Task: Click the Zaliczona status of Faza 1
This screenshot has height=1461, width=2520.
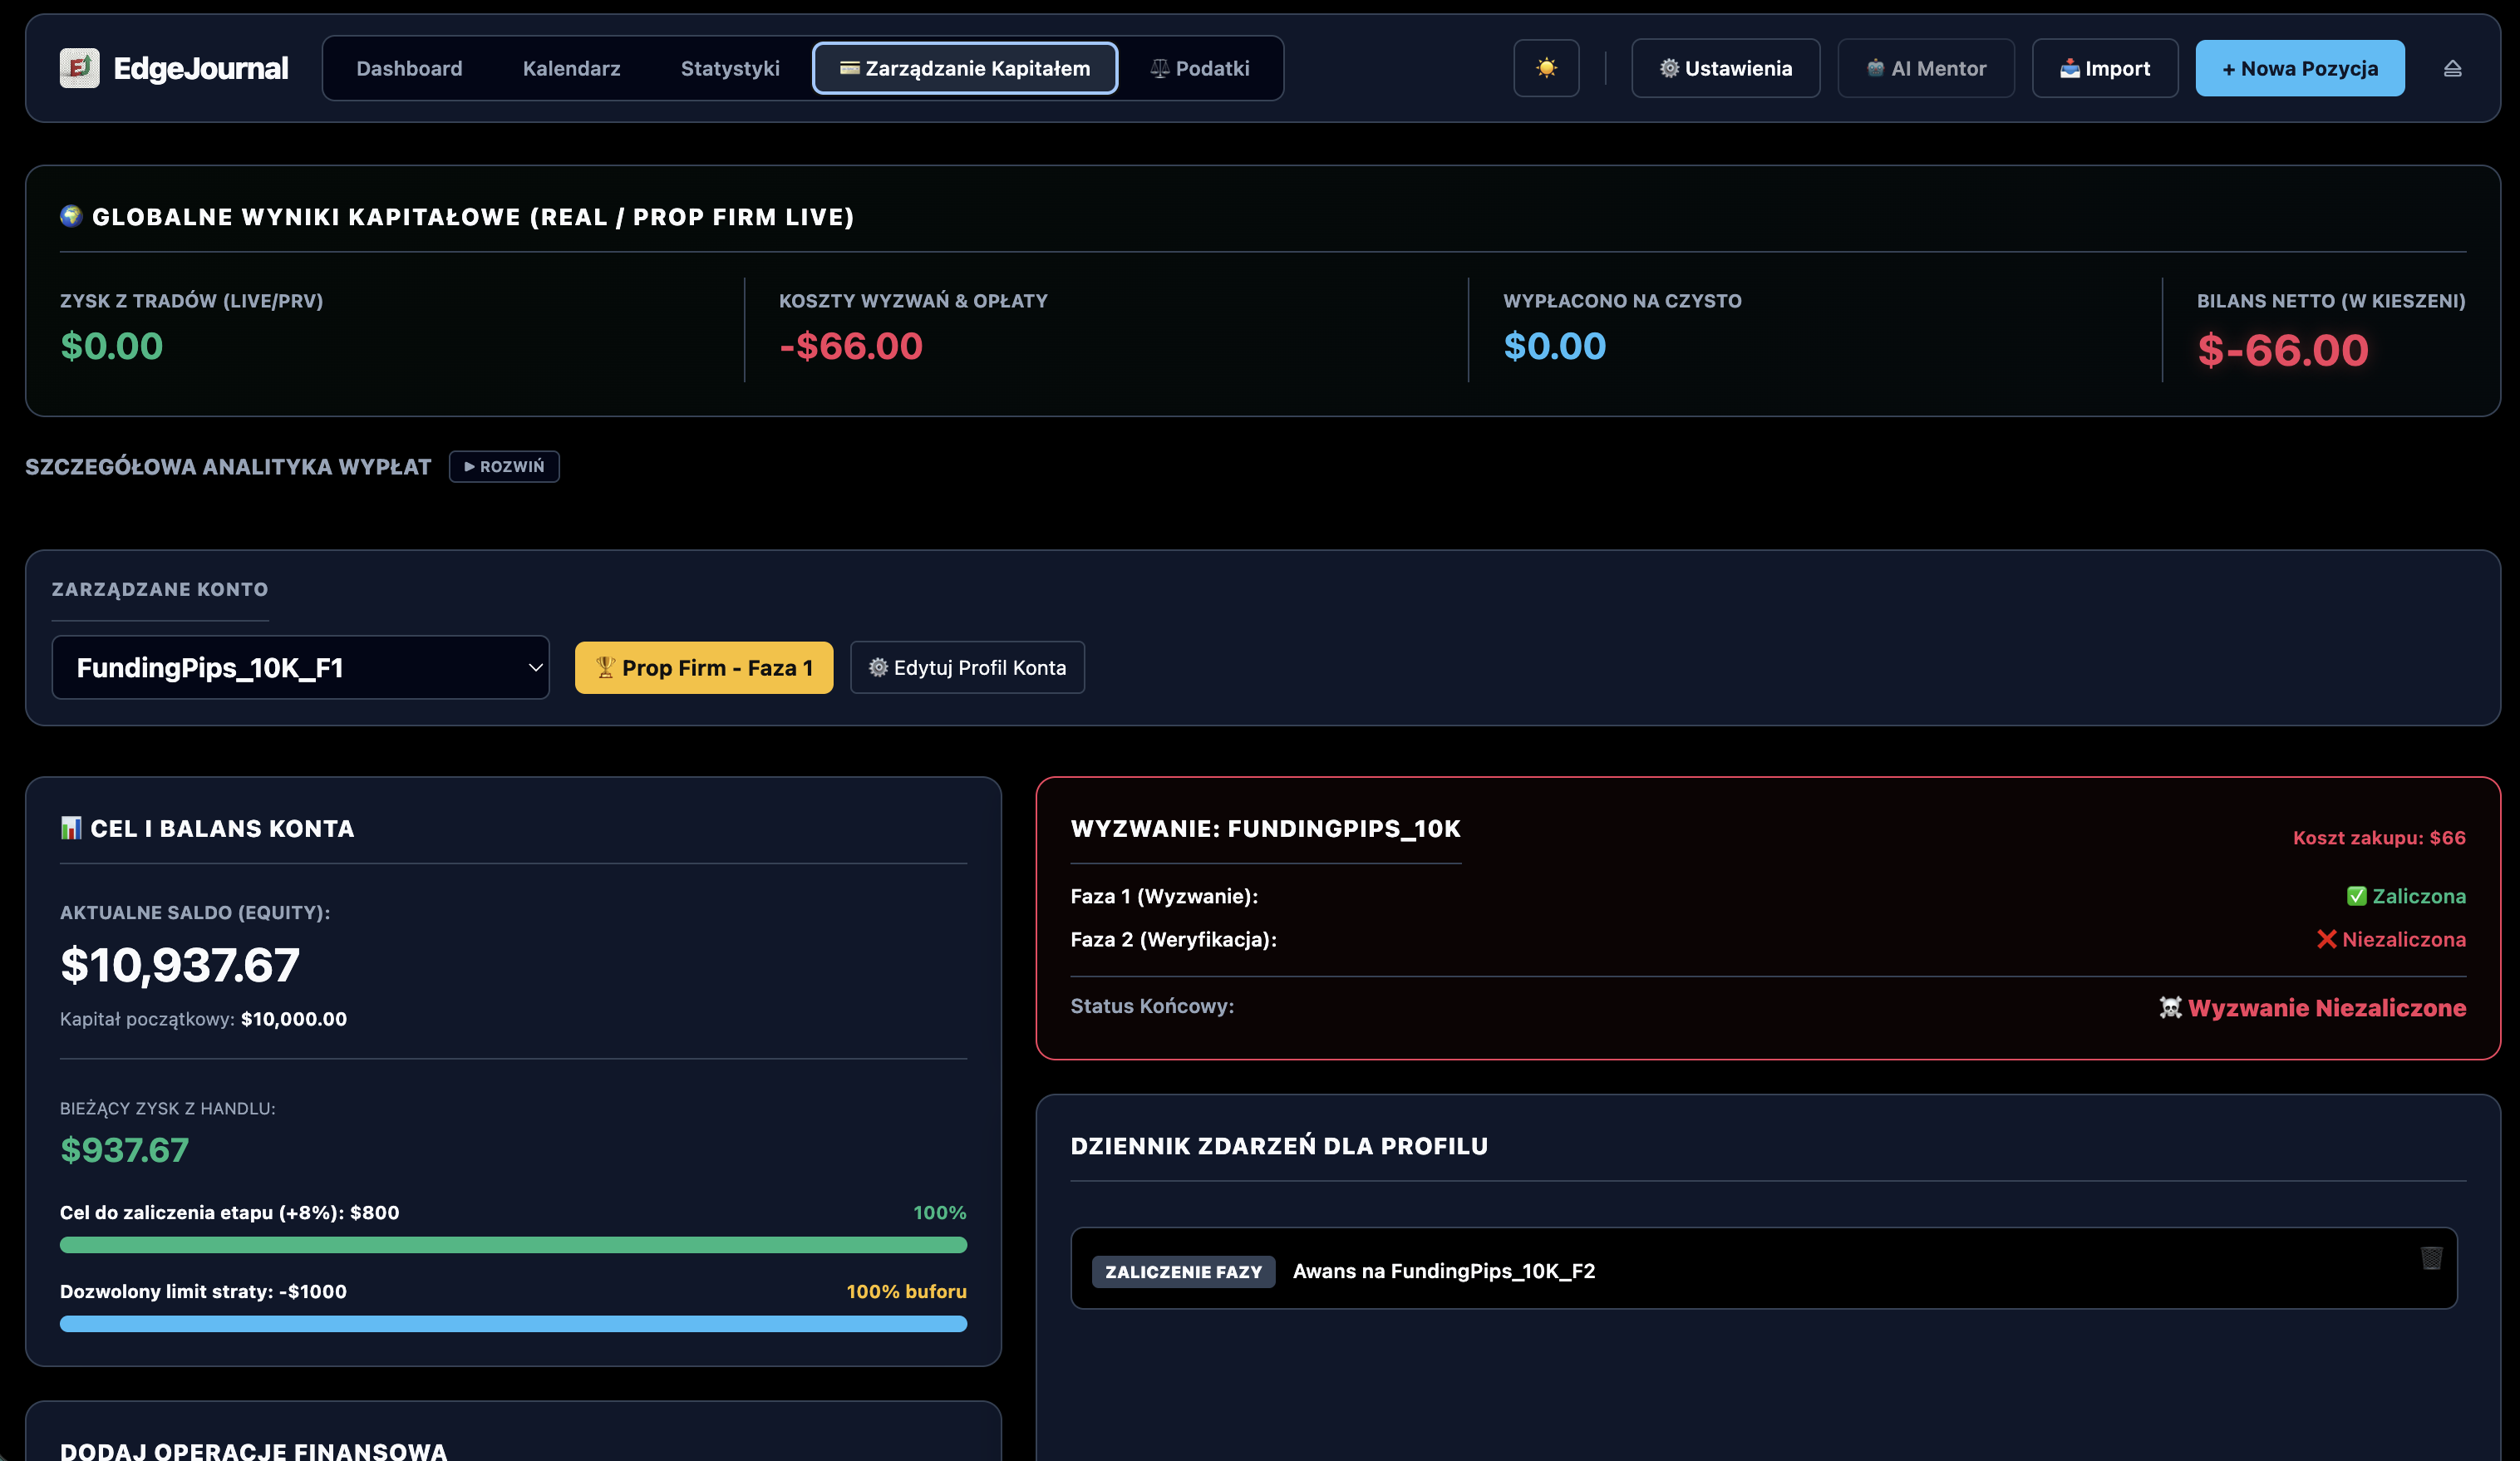Action: pos(2406,896)
